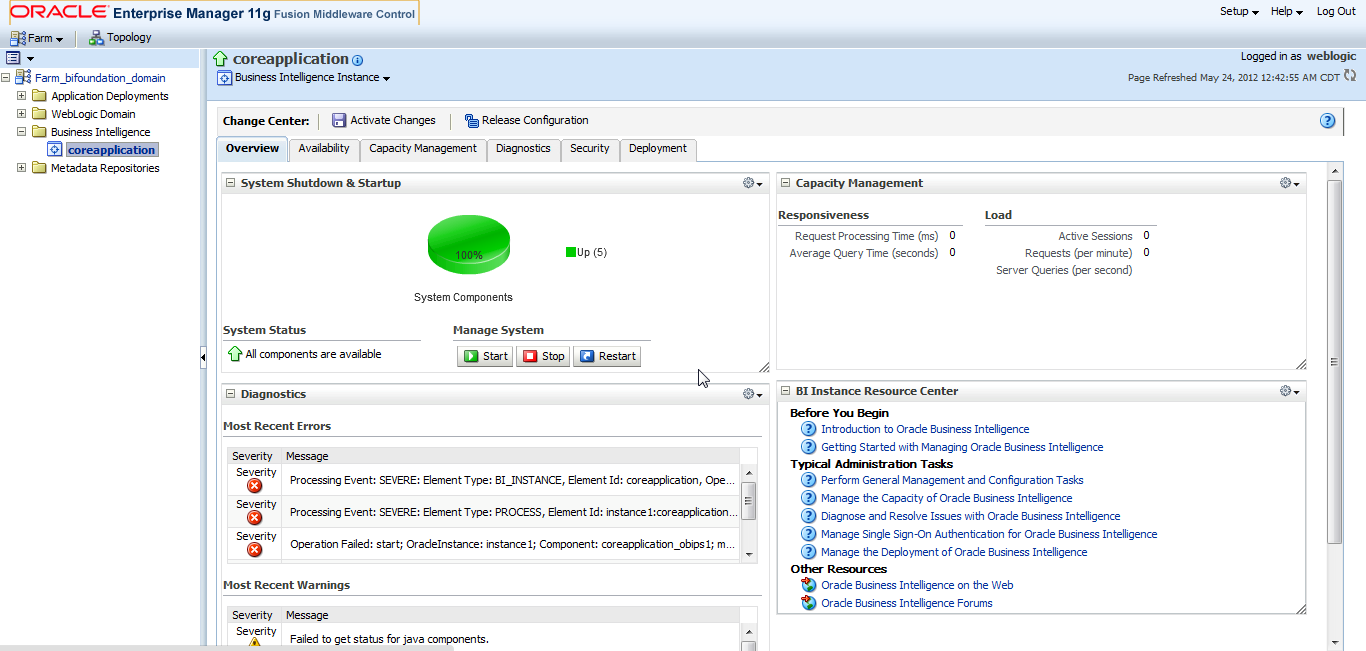The height and width of the screenshot is (651, 1366).
Task: Click the coreapplication info icon
Action: click(358, 60)
